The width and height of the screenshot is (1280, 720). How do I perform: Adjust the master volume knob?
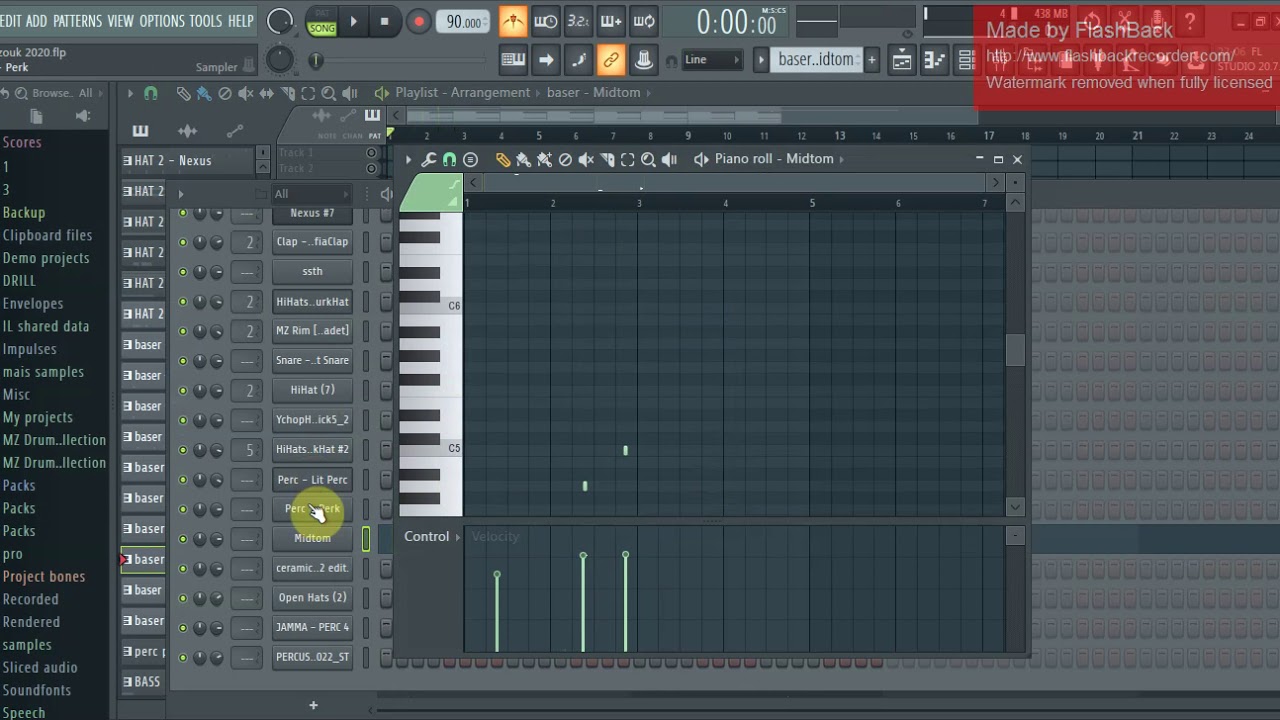tap(280, 21)
